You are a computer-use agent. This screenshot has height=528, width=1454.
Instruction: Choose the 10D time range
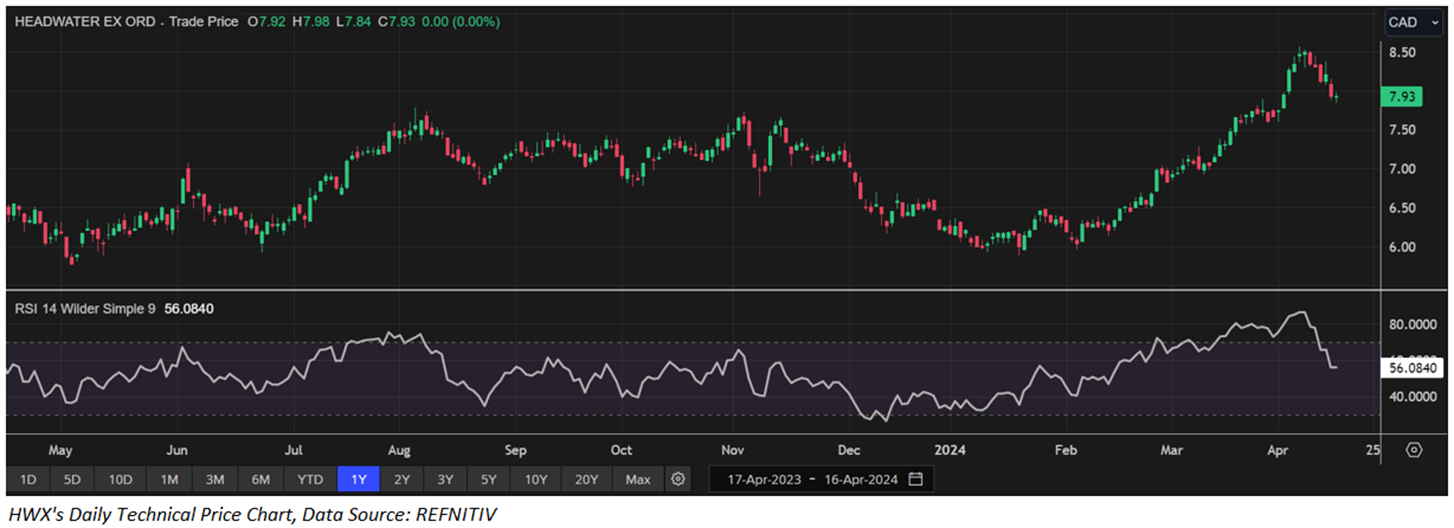pos(120,479)
